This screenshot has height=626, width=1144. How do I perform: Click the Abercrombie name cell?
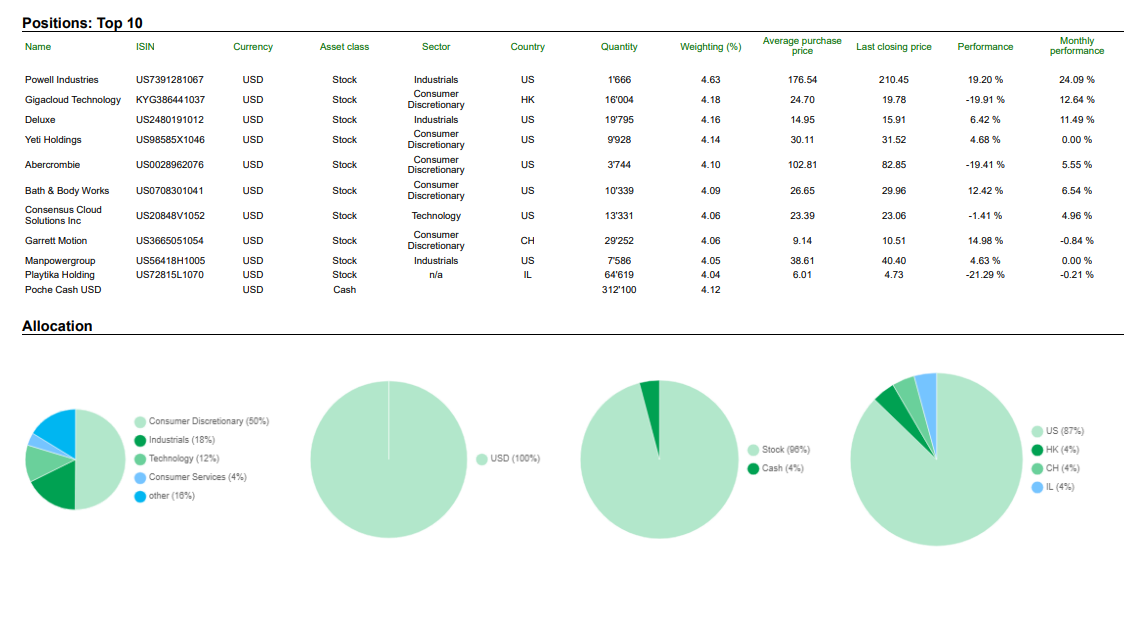(x=53, y=165)
